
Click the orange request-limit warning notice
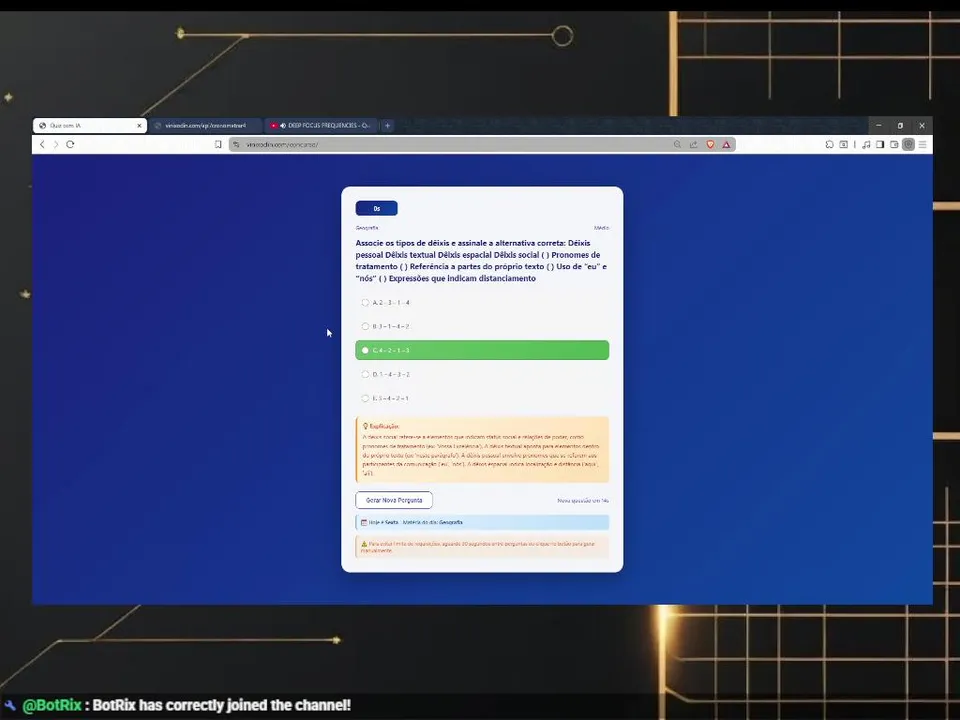click(x=482, y=547)
